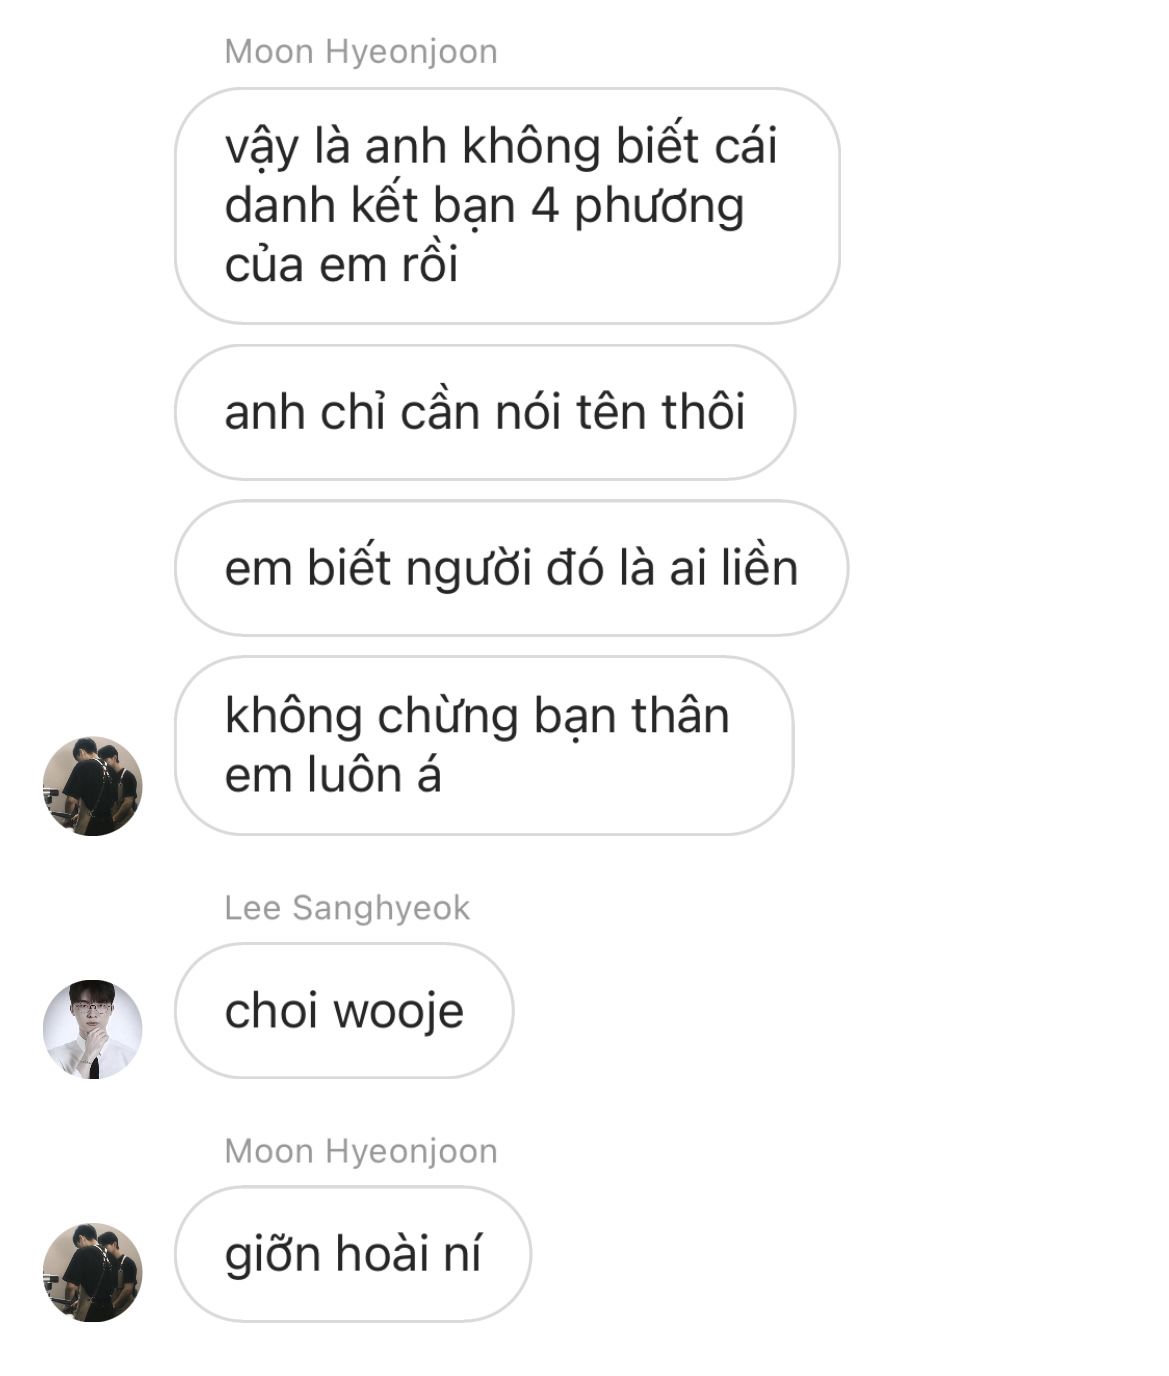Screen dimensions: 1169x1376
Task: Click the 'Lee Sanghyeok' sender name
Action: pyautogui.click(x=347, y=908)
